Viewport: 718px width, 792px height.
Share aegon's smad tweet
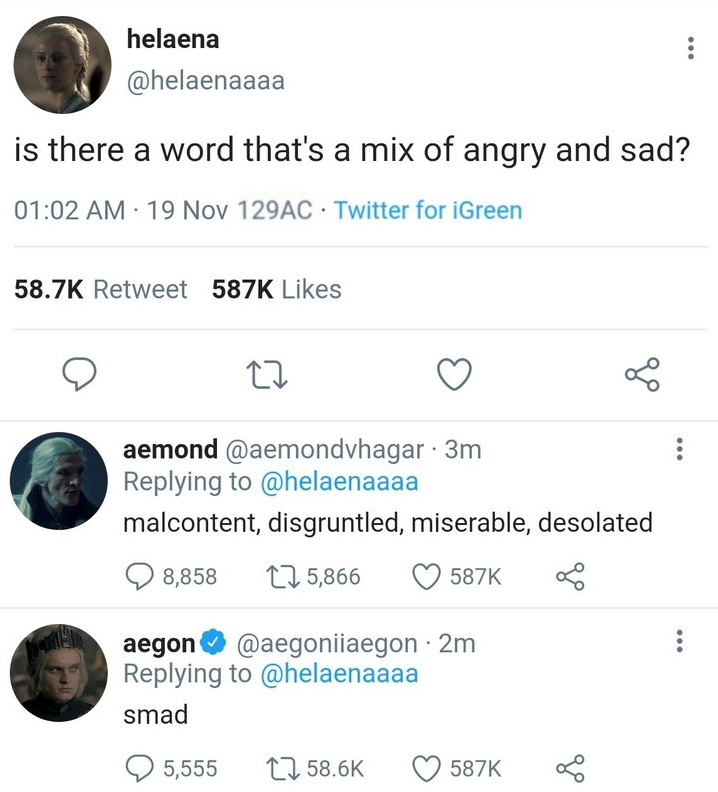[x=569, y=768]
